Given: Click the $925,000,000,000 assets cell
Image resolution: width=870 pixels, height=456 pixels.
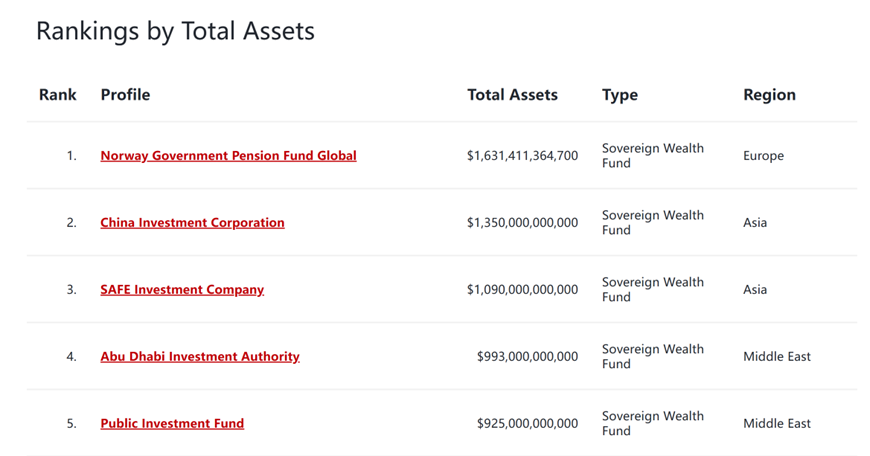Looking at the screenshot, I should tap(527, 424).
